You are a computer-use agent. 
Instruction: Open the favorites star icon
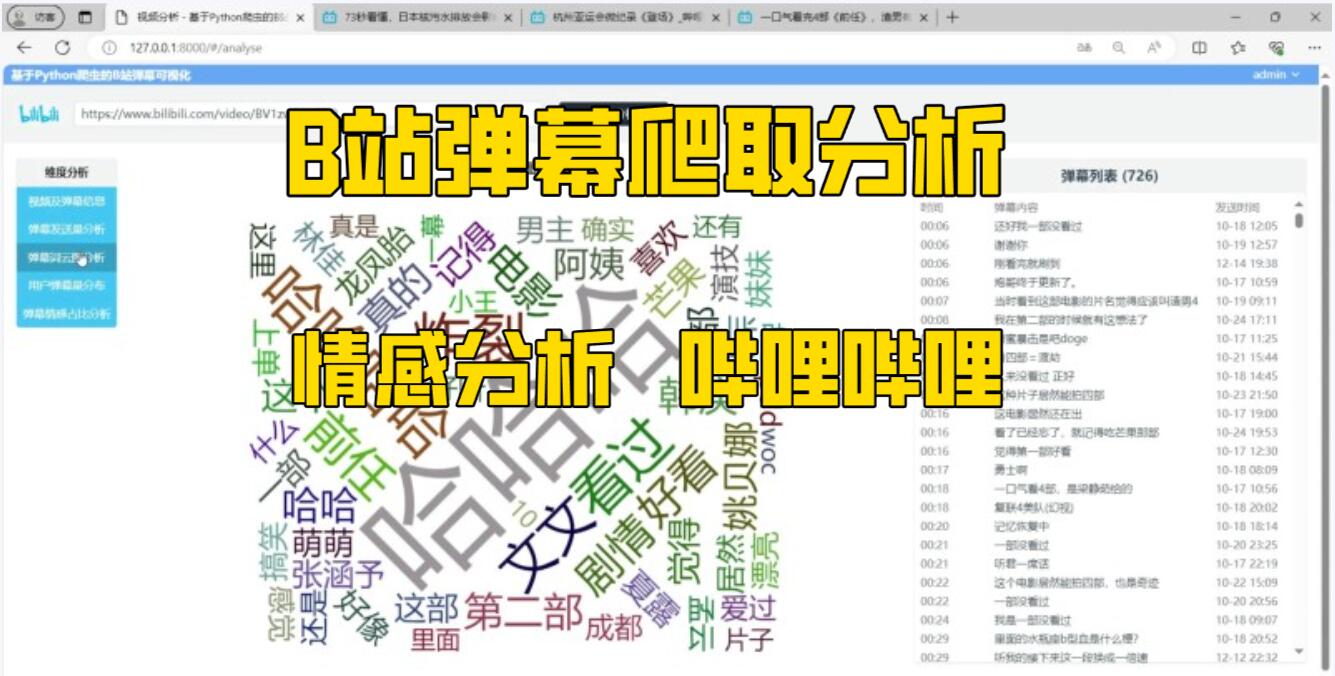click(1238, 47)
